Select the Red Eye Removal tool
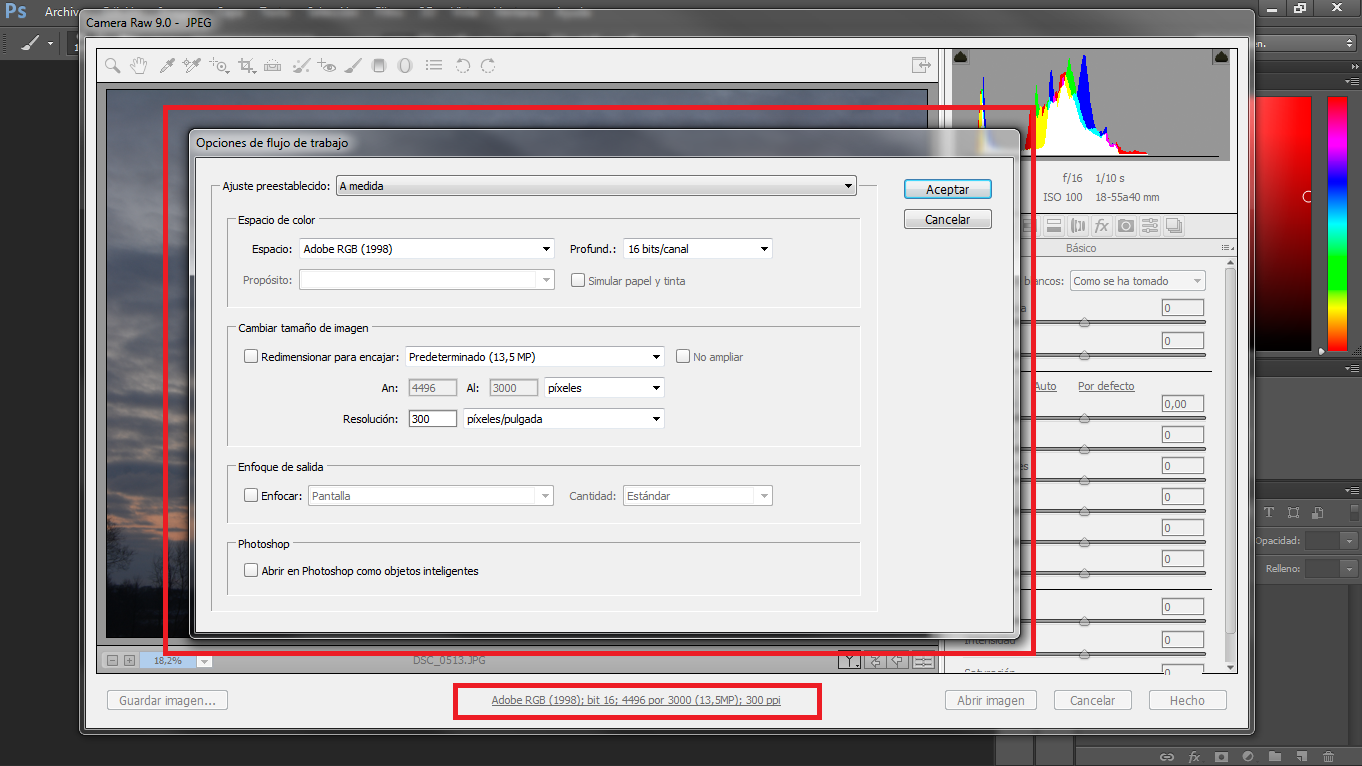 (327, 66)
